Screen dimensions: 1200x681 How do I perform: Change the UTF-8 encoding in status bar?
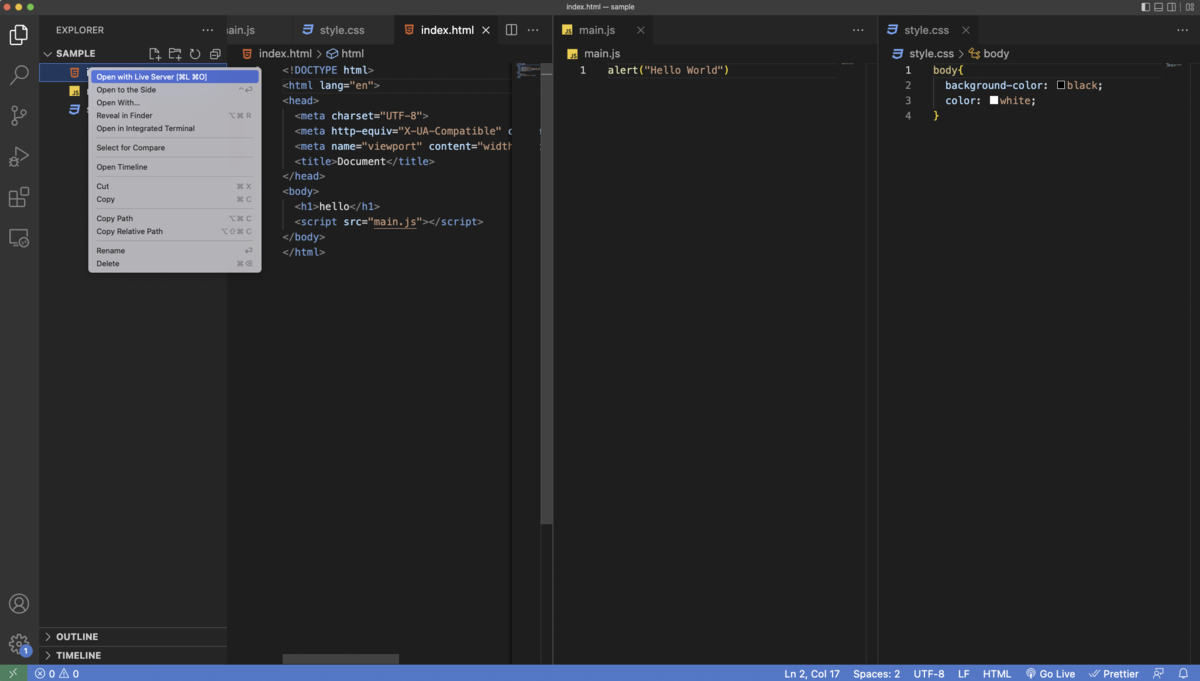pos(929,673)
